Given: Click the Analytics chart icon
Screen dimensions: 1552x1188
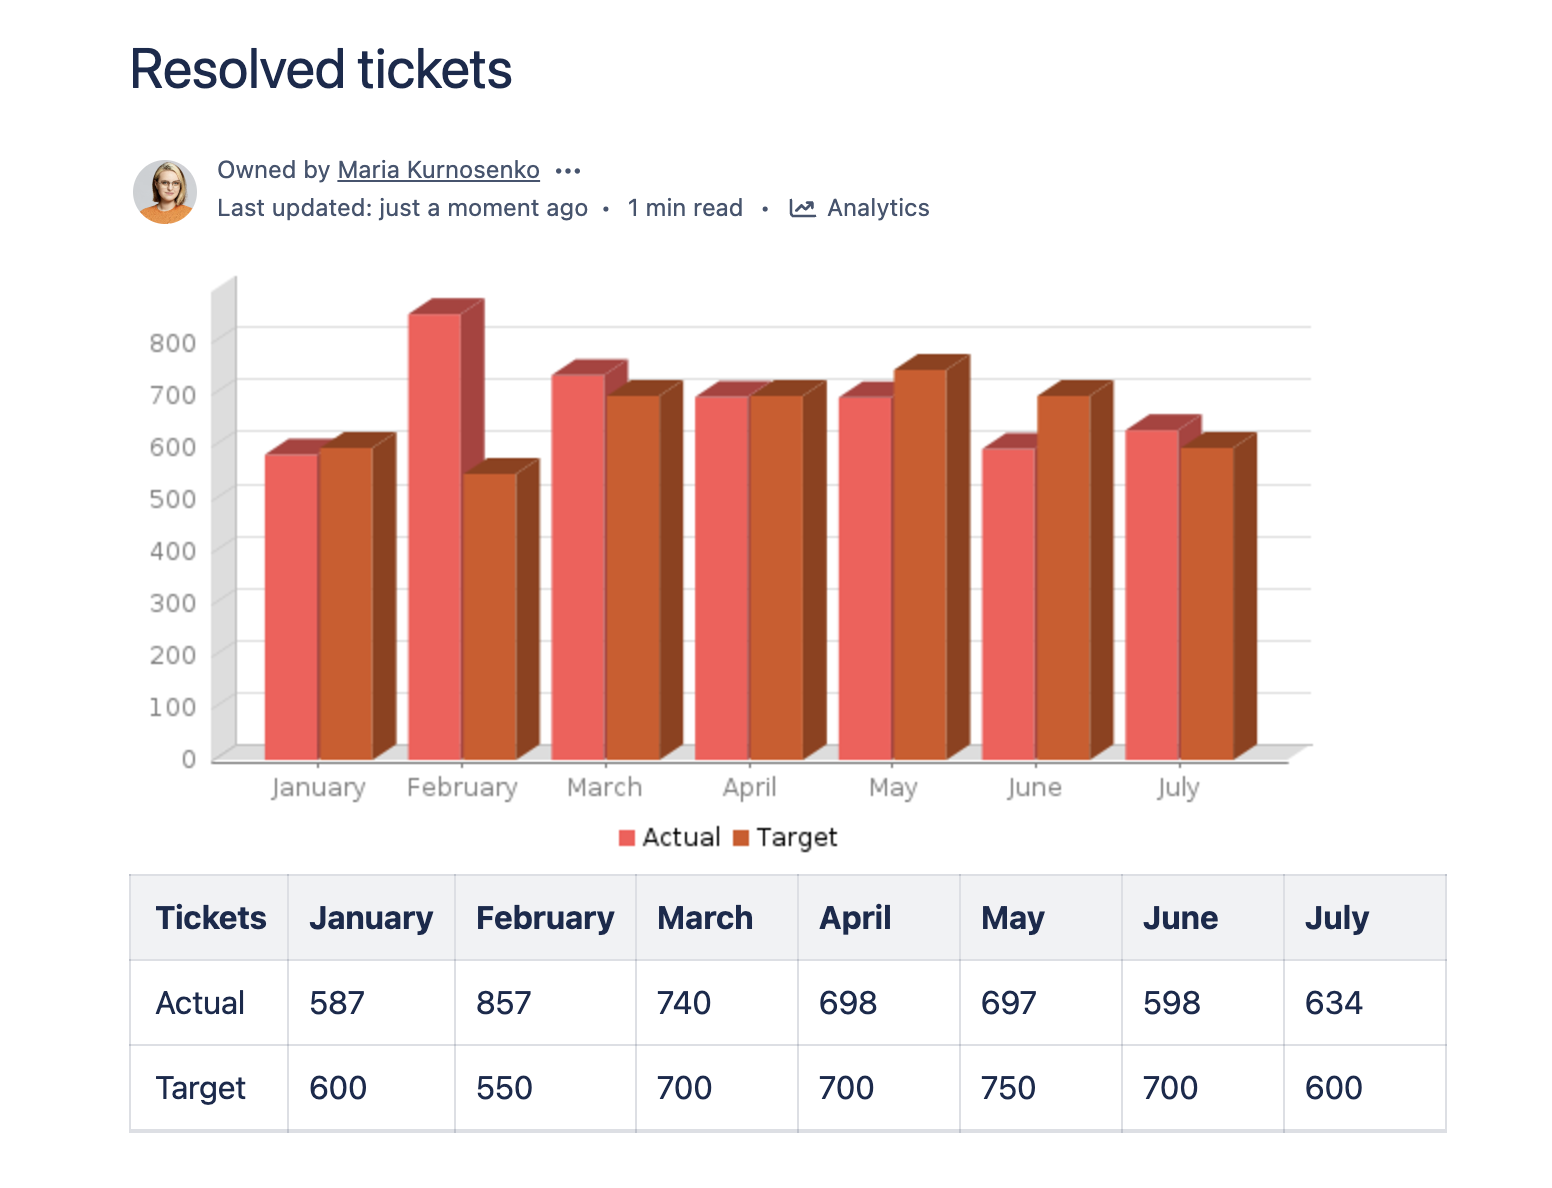Looking at the screenshot, I should click(803, 208).
